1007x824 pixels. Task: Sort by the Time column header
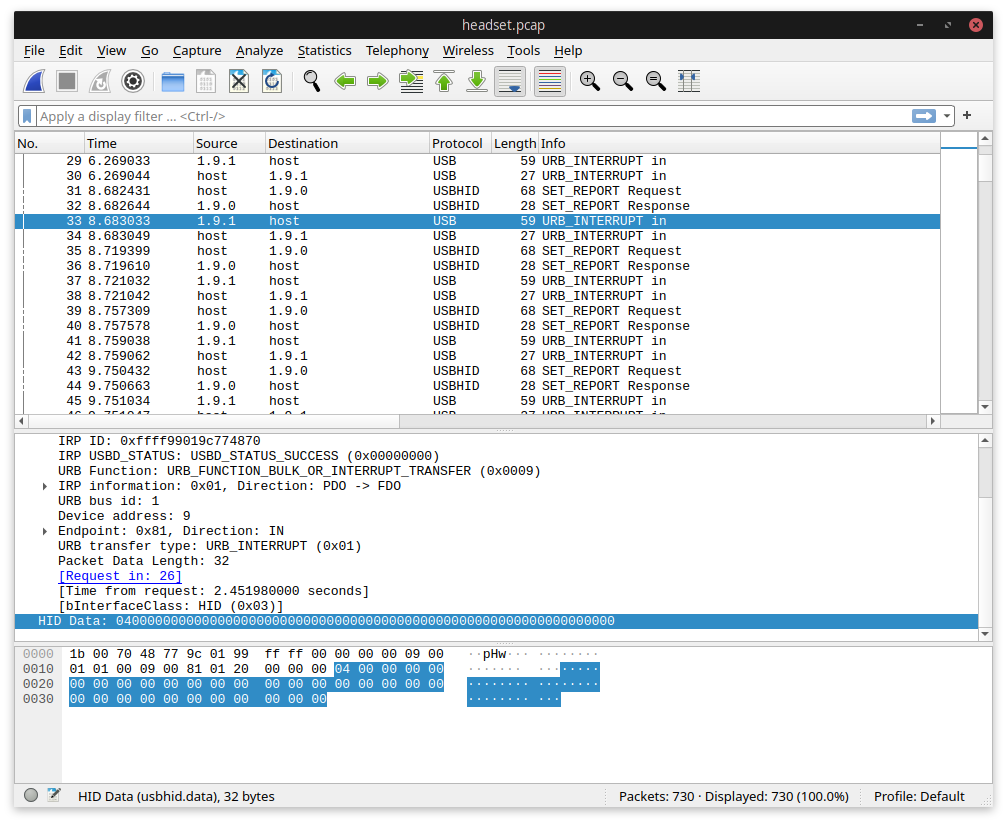point(138,143)
